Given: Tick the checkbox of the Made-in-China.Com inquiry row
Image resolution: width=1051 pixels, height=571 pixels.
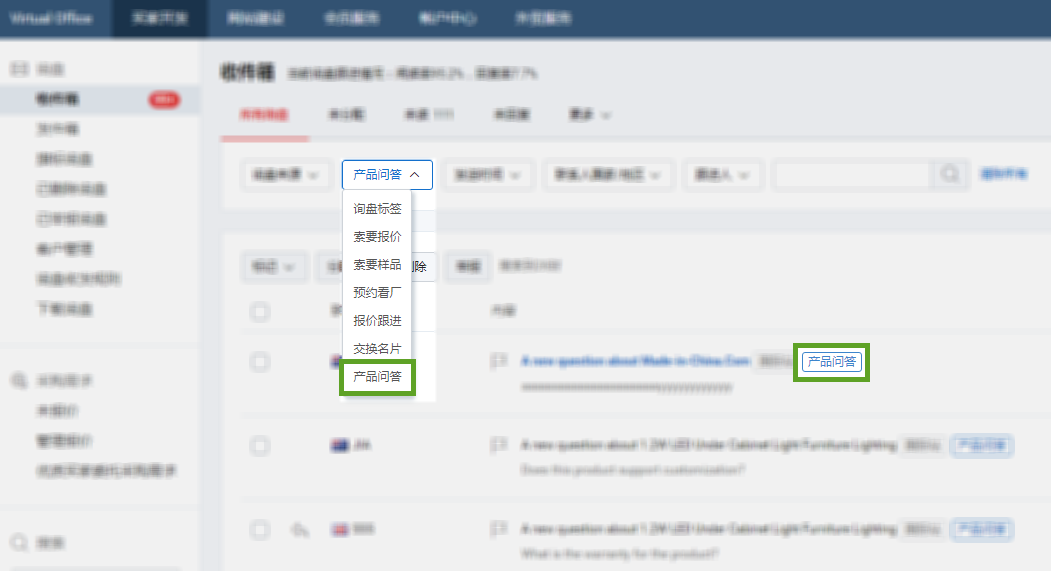Looking at the screenshot, I should [260, 362].
